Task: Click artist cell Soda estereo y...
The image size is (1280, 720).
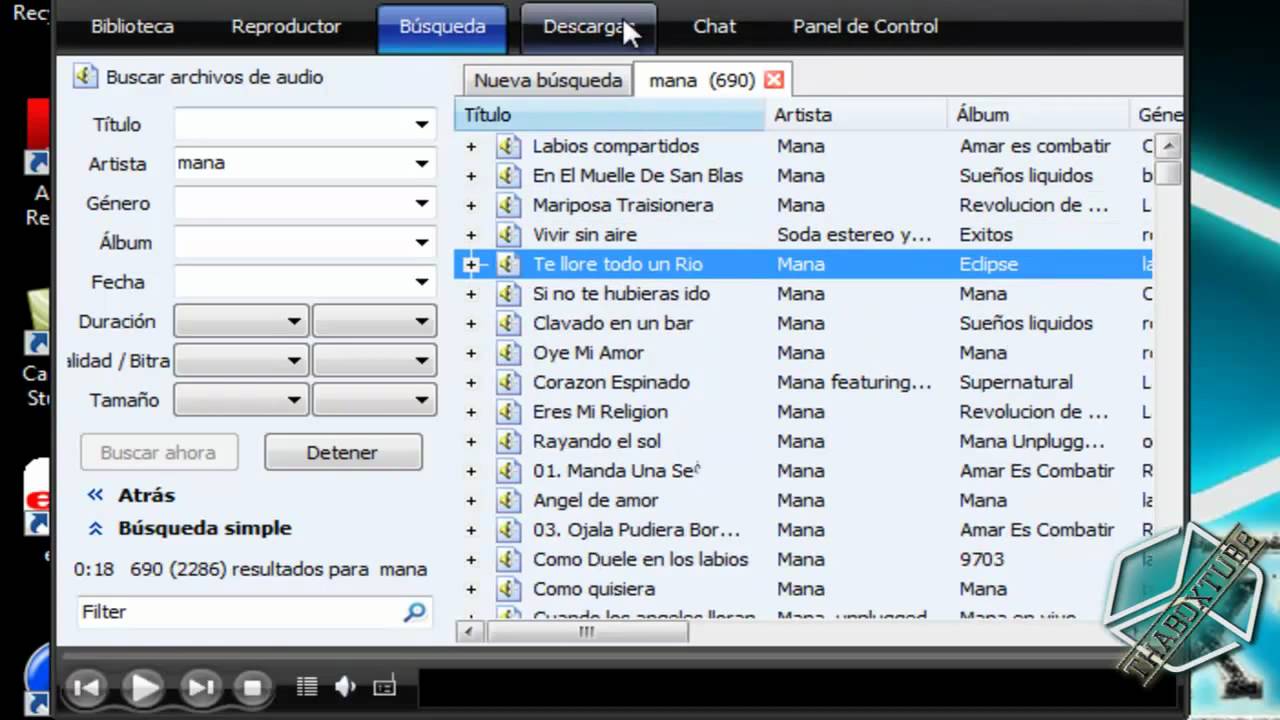Action: pos(854,235)
